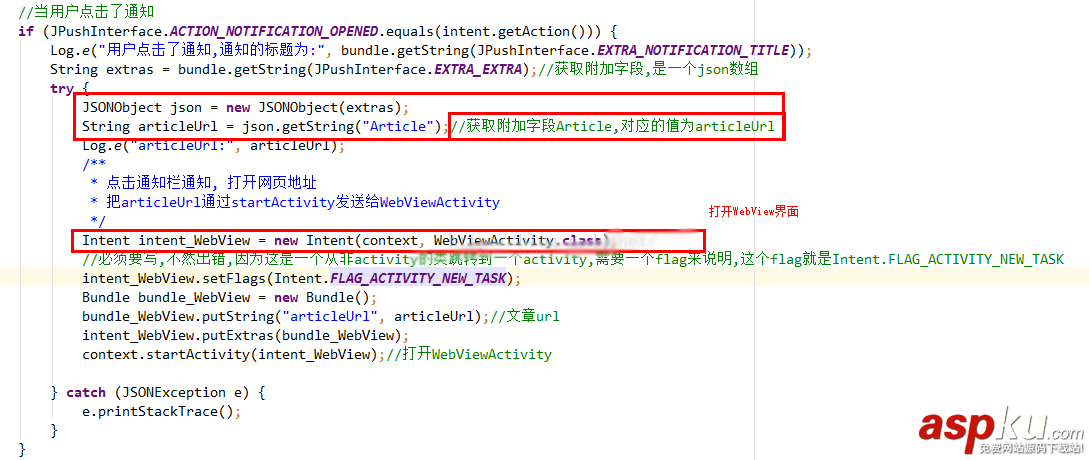The height and width of the screenshot is (460, 1089).
Task: Click 'WebViewActivity.class' in the Intent constructor
Action: coord(519,240)
